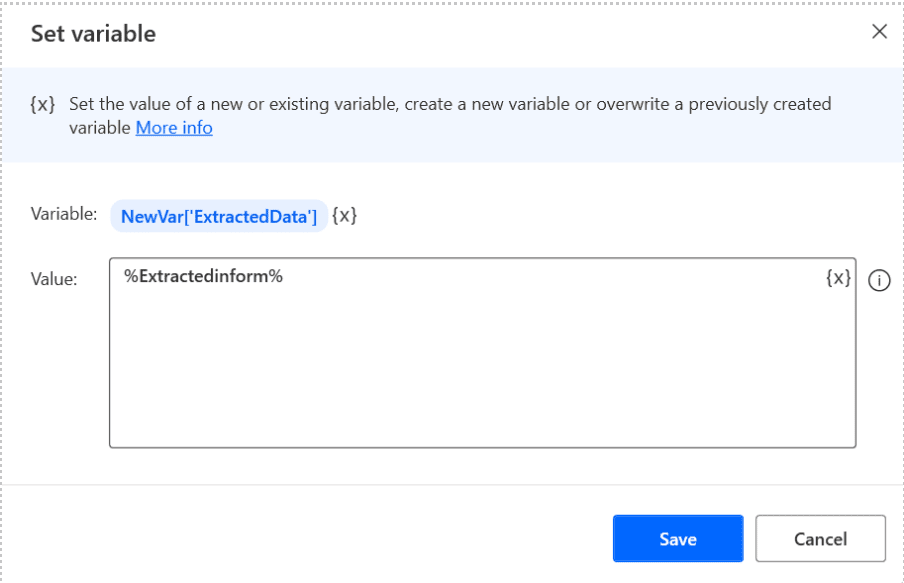This screenshot has height=583, width=904.
Task: Close the Set variable dialog
Action: [x=879, y=31]
